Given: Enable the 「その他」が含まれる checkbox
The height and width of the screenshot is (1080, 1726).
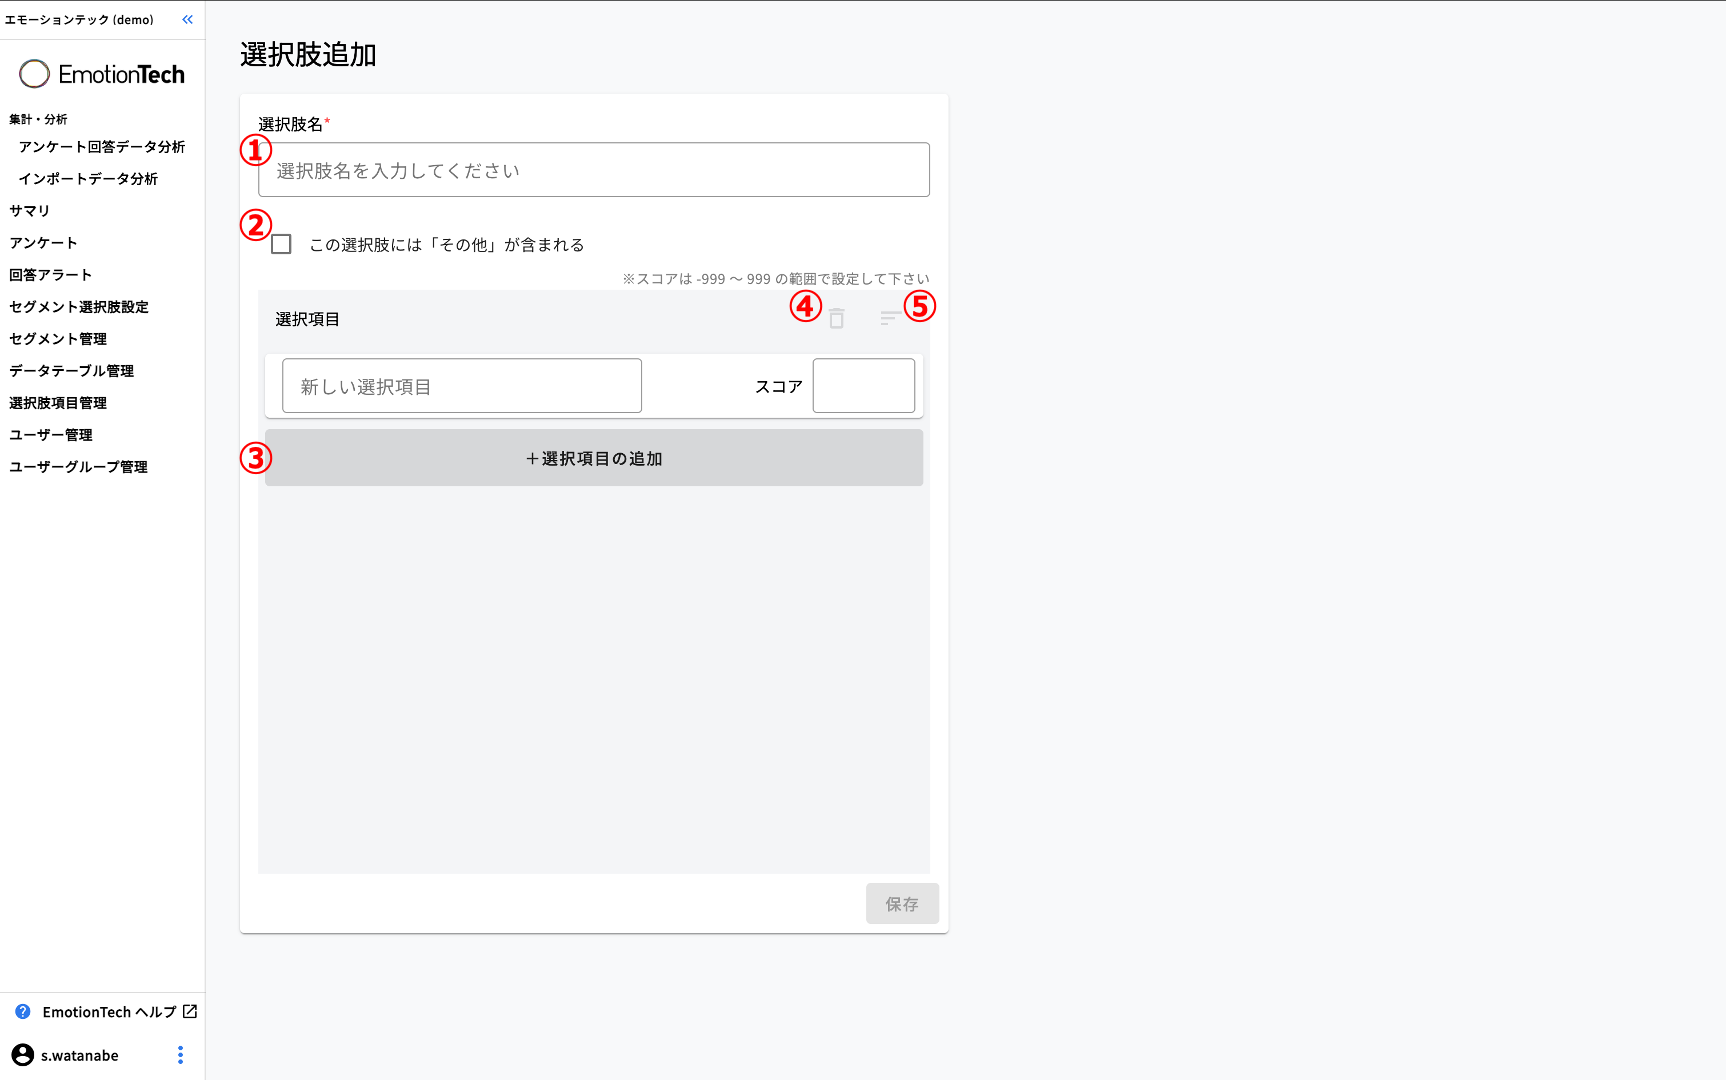Looking at the screenshot, I should (x=282, y=245).
